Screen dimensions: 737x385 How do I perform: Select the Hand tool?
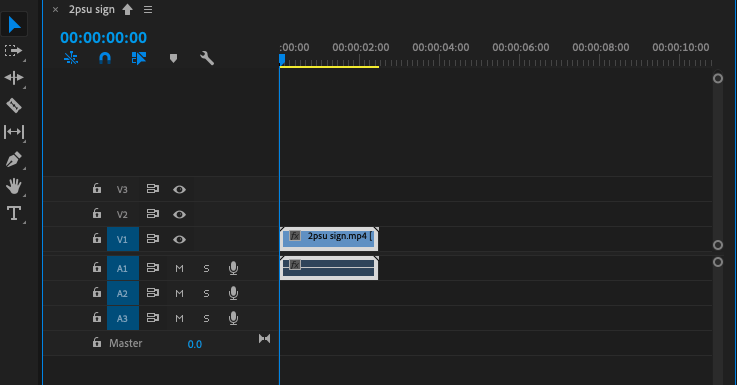point(14,186)
